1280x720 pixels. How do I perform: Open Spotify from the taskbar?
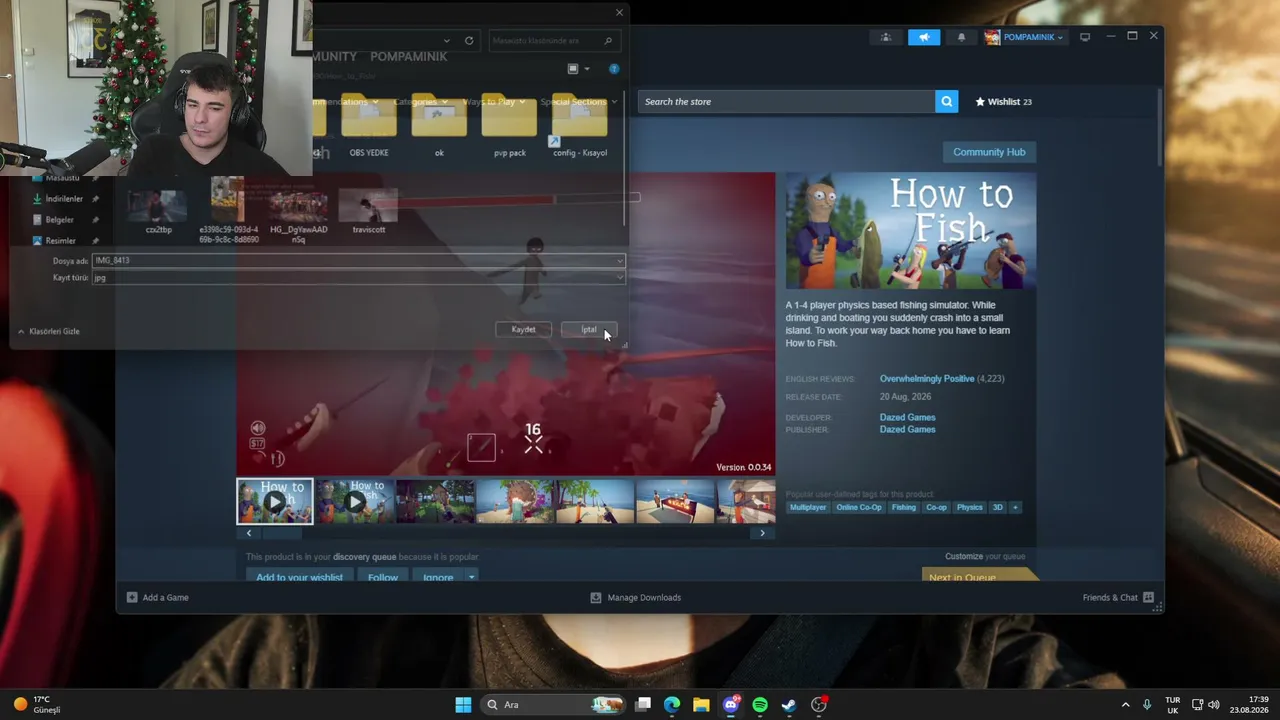760,705
